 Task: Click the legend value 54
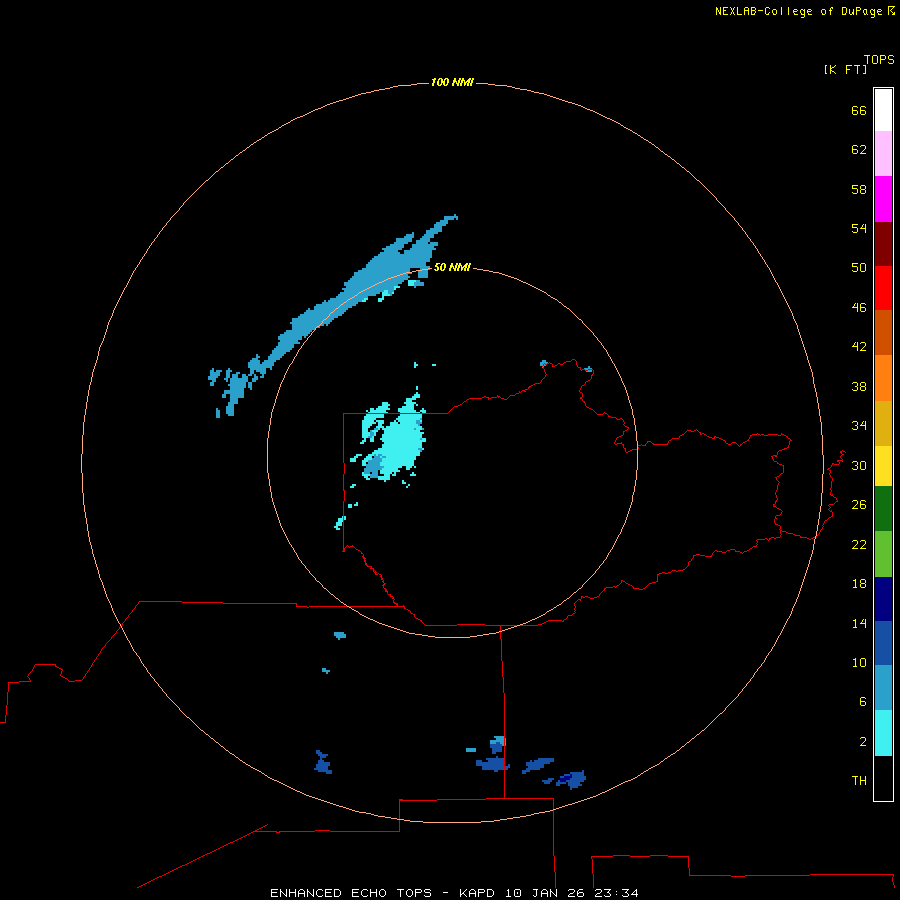pos(859,228)
